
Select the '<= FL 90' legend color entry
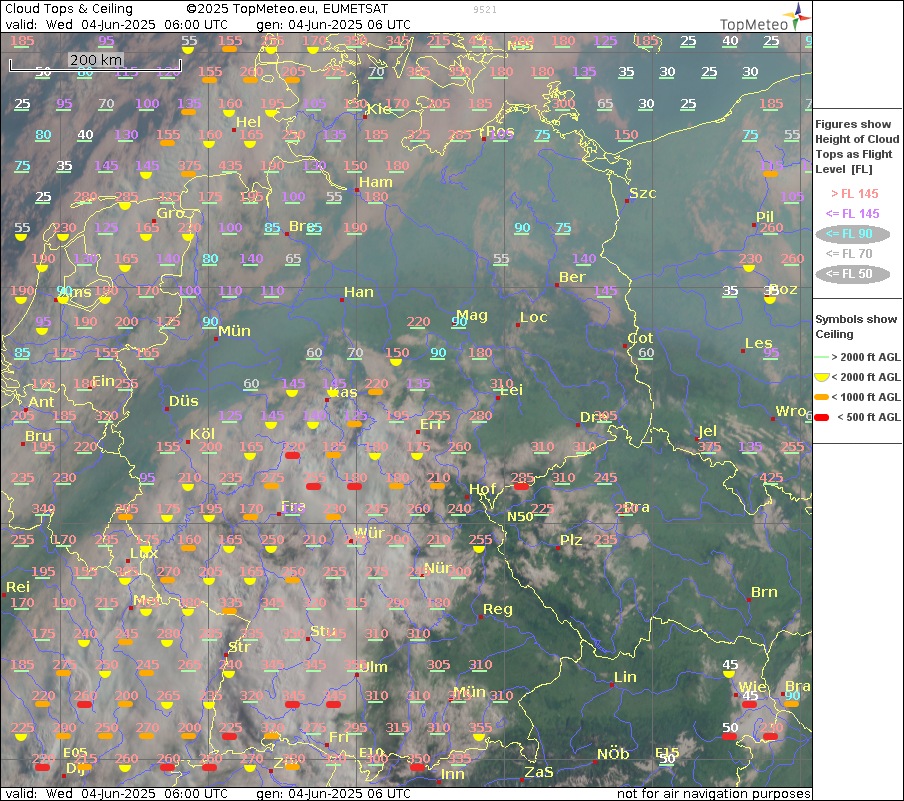pyautogui.click(x=852, y=234)
